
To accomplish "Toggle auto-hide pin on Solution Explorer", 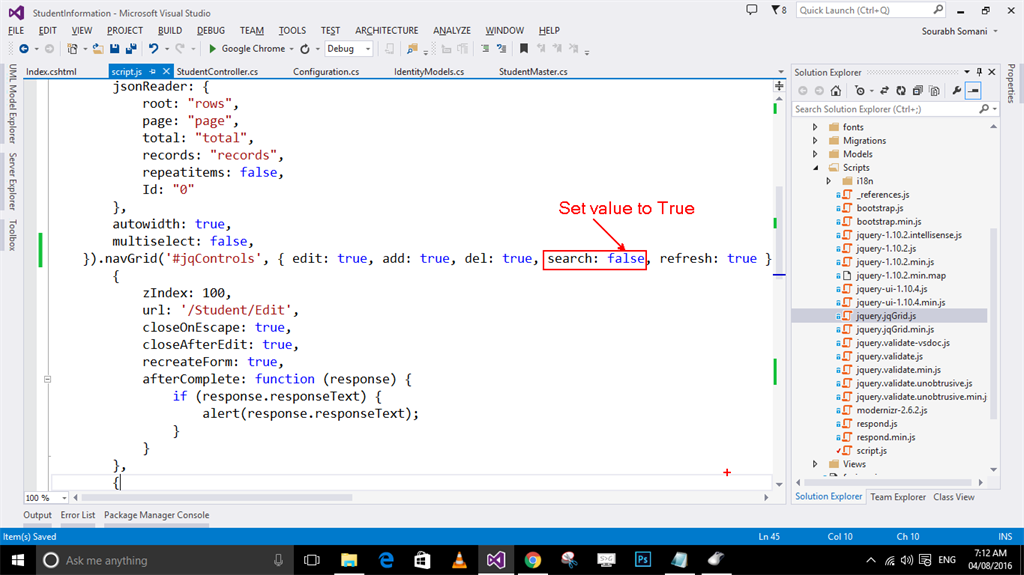I will (x=979, y=72).
